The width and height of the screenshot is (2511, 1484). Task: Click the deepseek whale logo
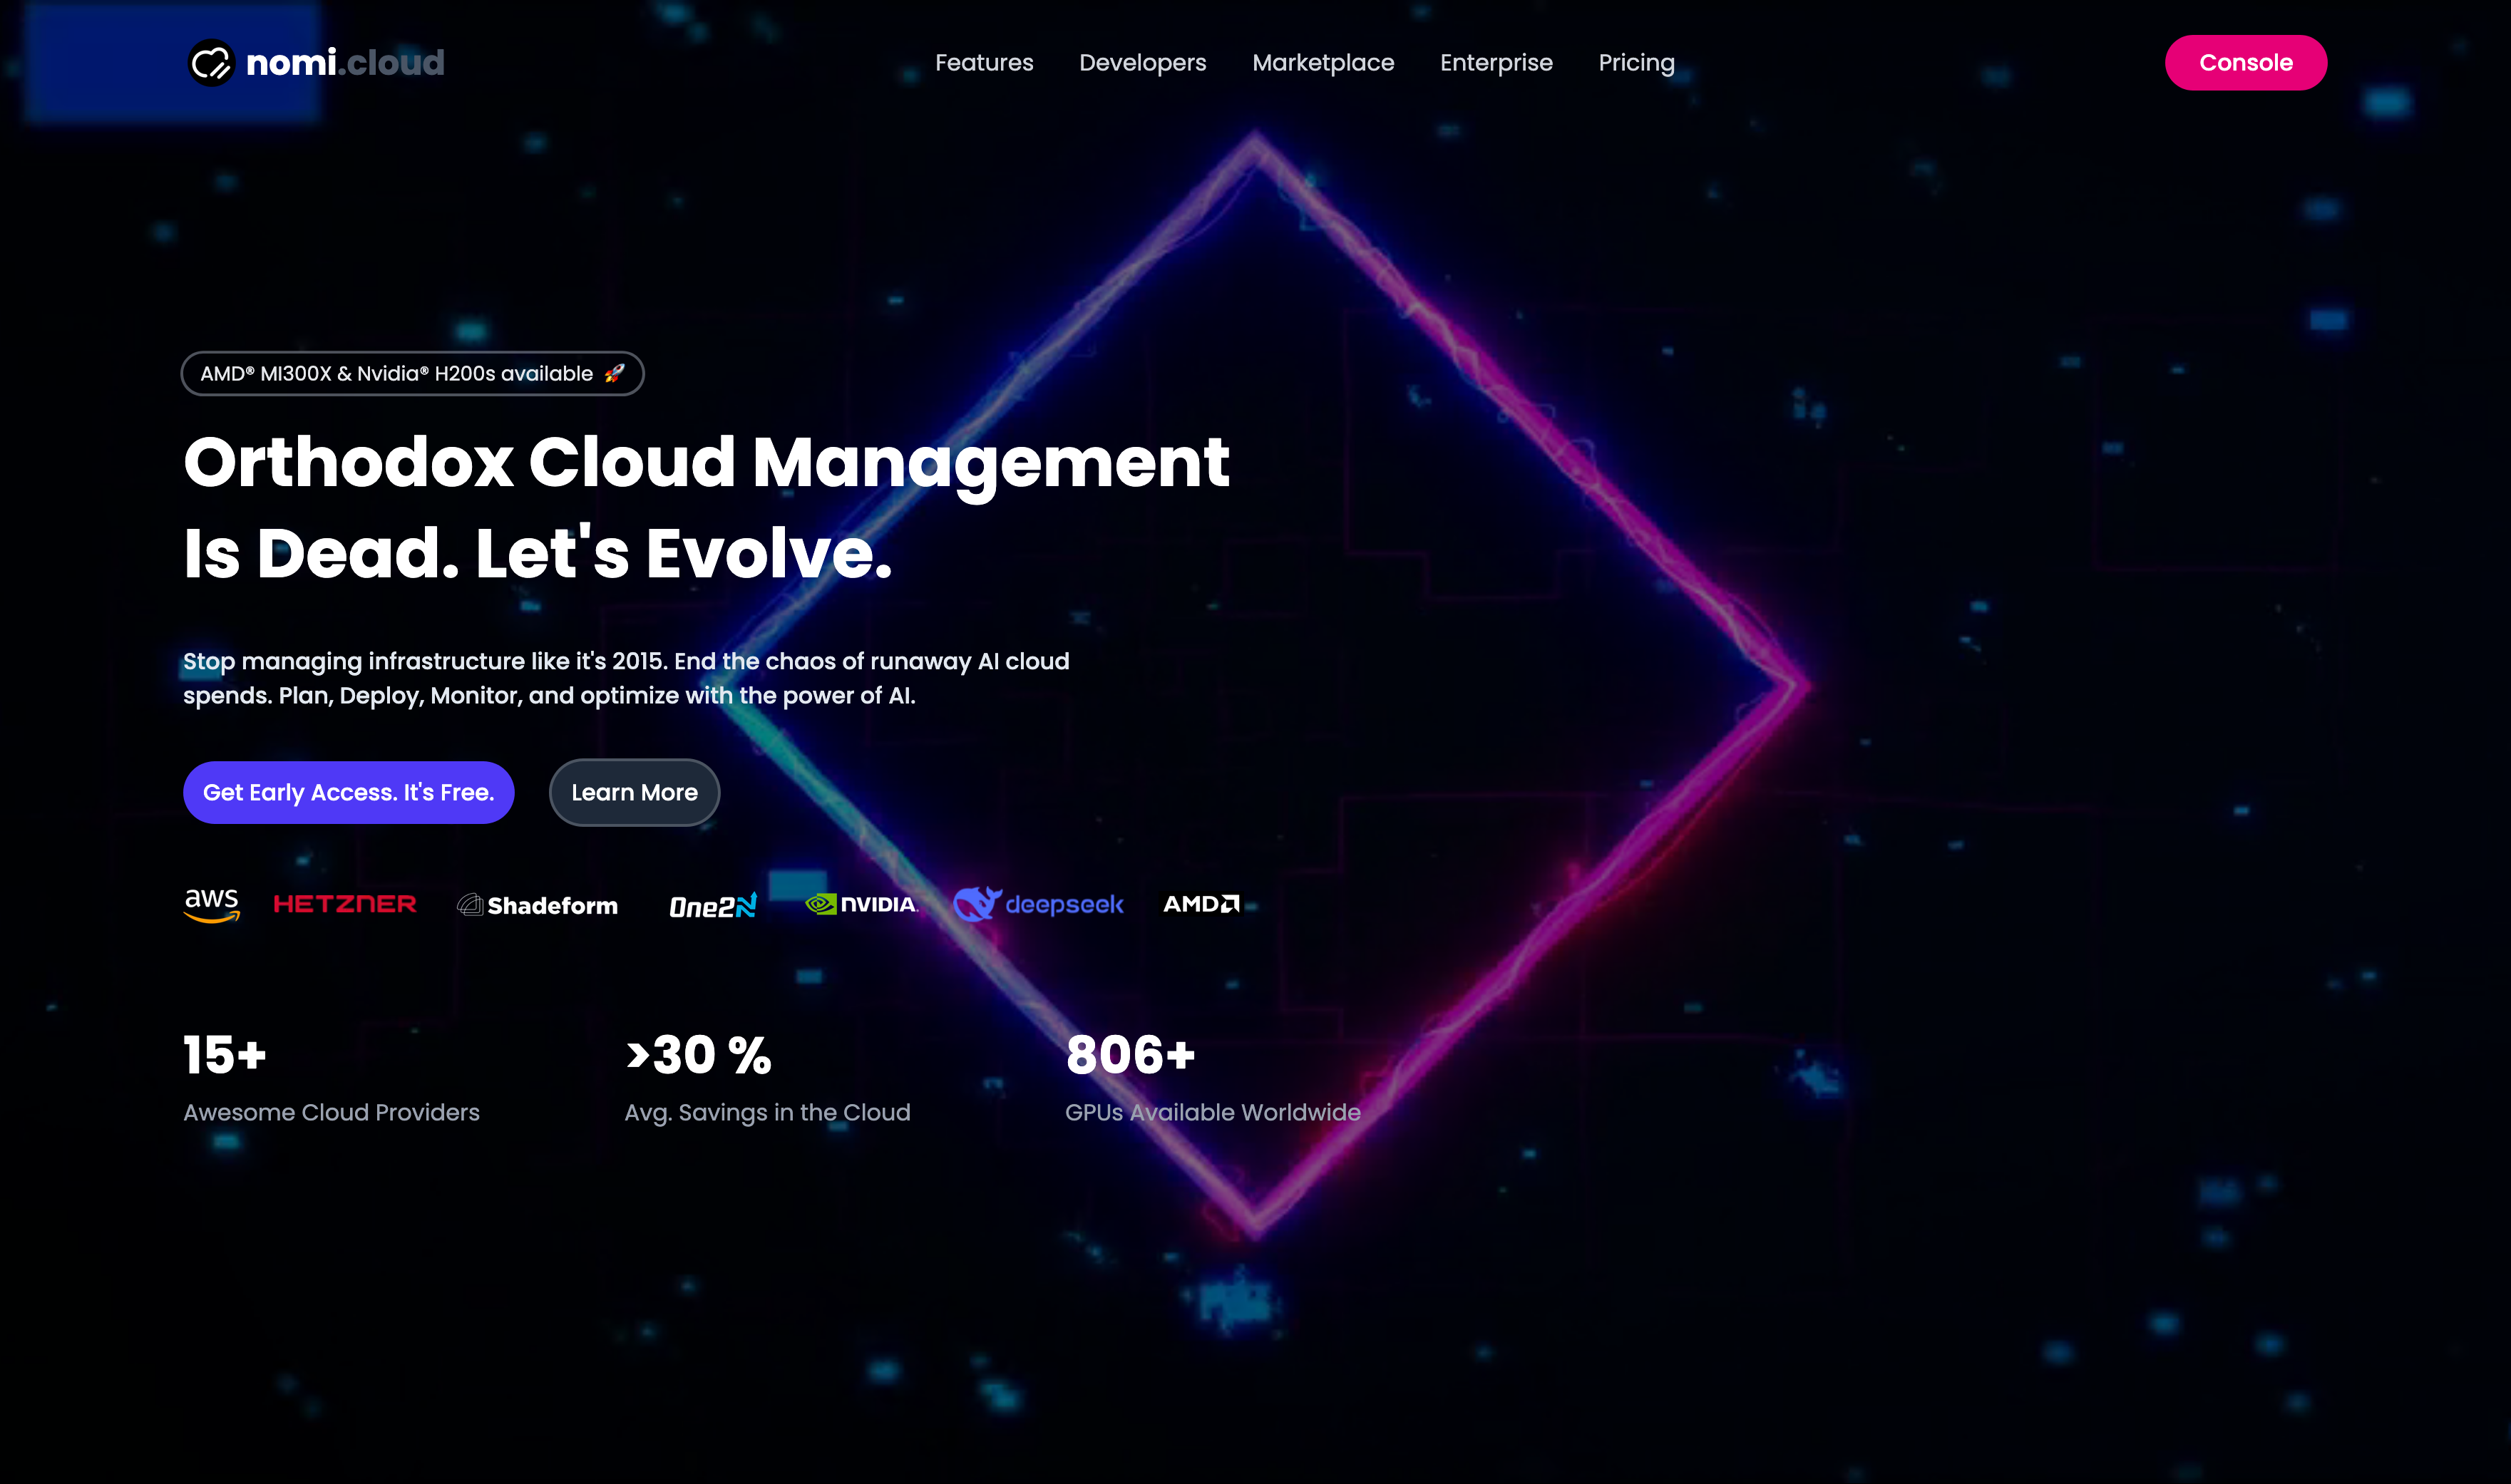coord(977,903)
